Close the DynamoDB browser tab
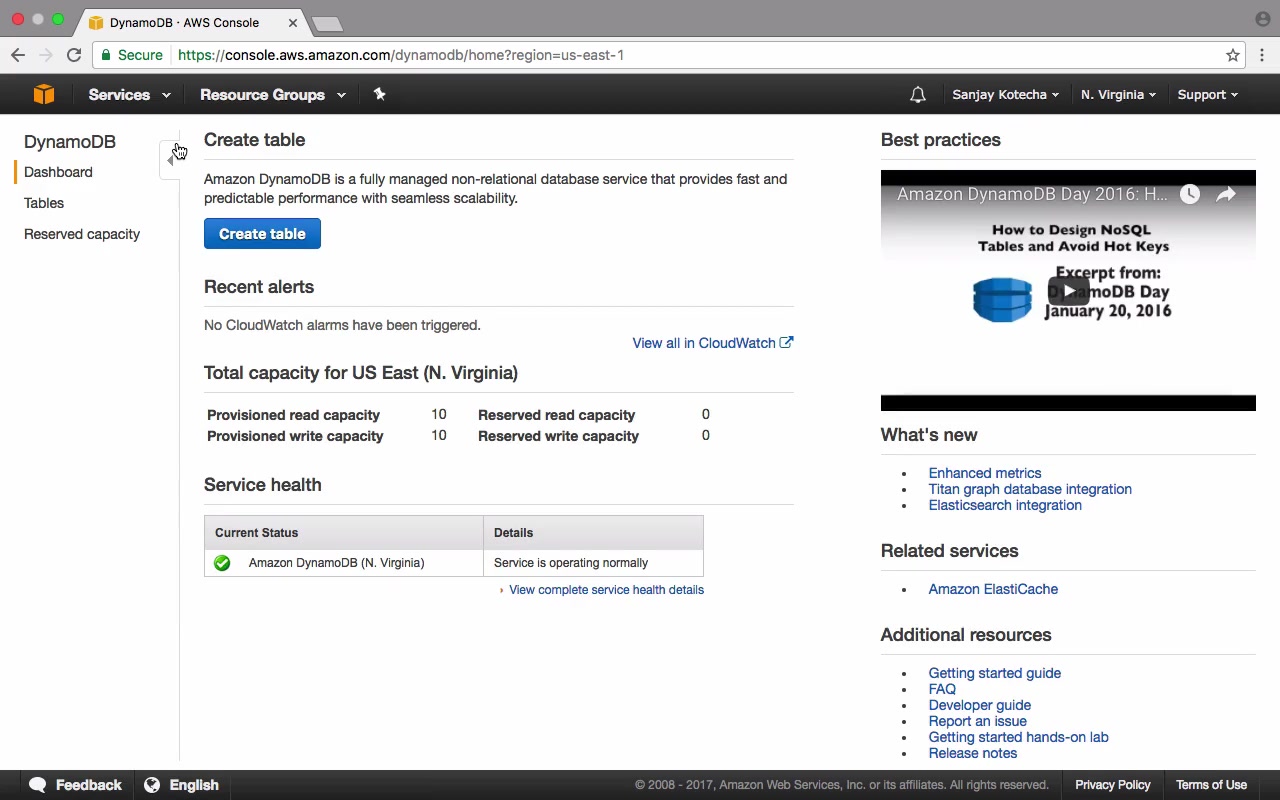 pos(293,22)
